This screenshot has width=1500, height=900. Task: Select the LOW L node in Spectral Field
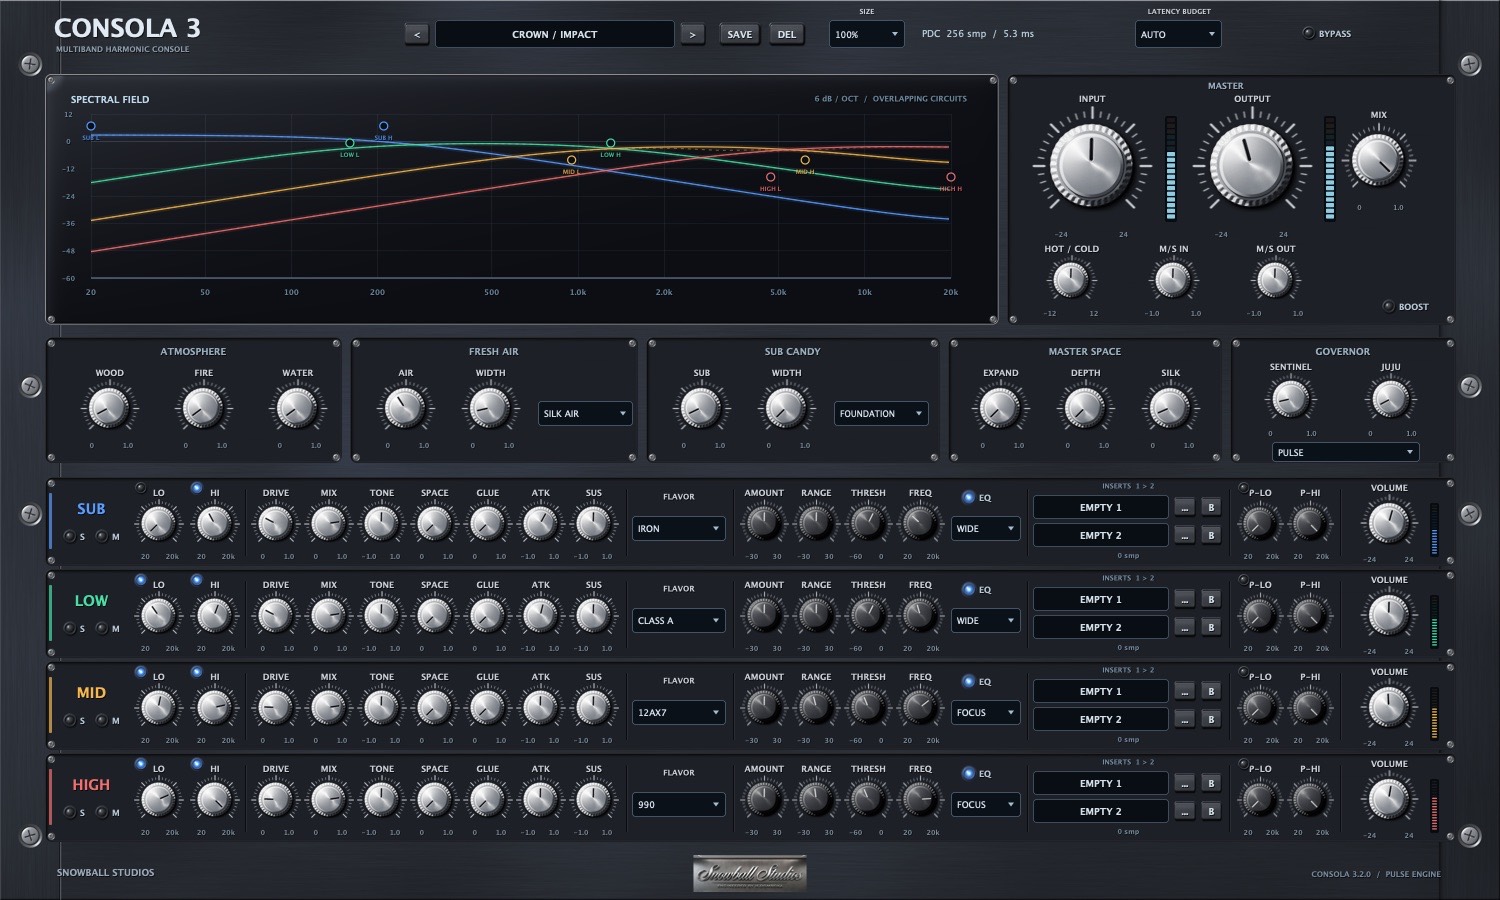pos(350,143)
